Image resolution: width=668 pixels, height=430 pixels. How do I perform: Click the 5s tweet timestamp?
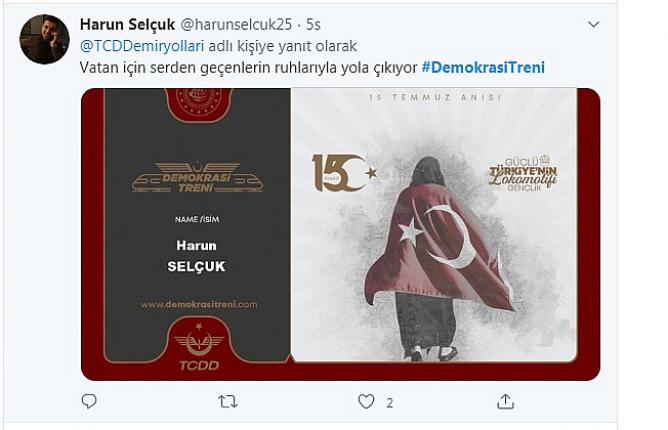tap(314, 25)
